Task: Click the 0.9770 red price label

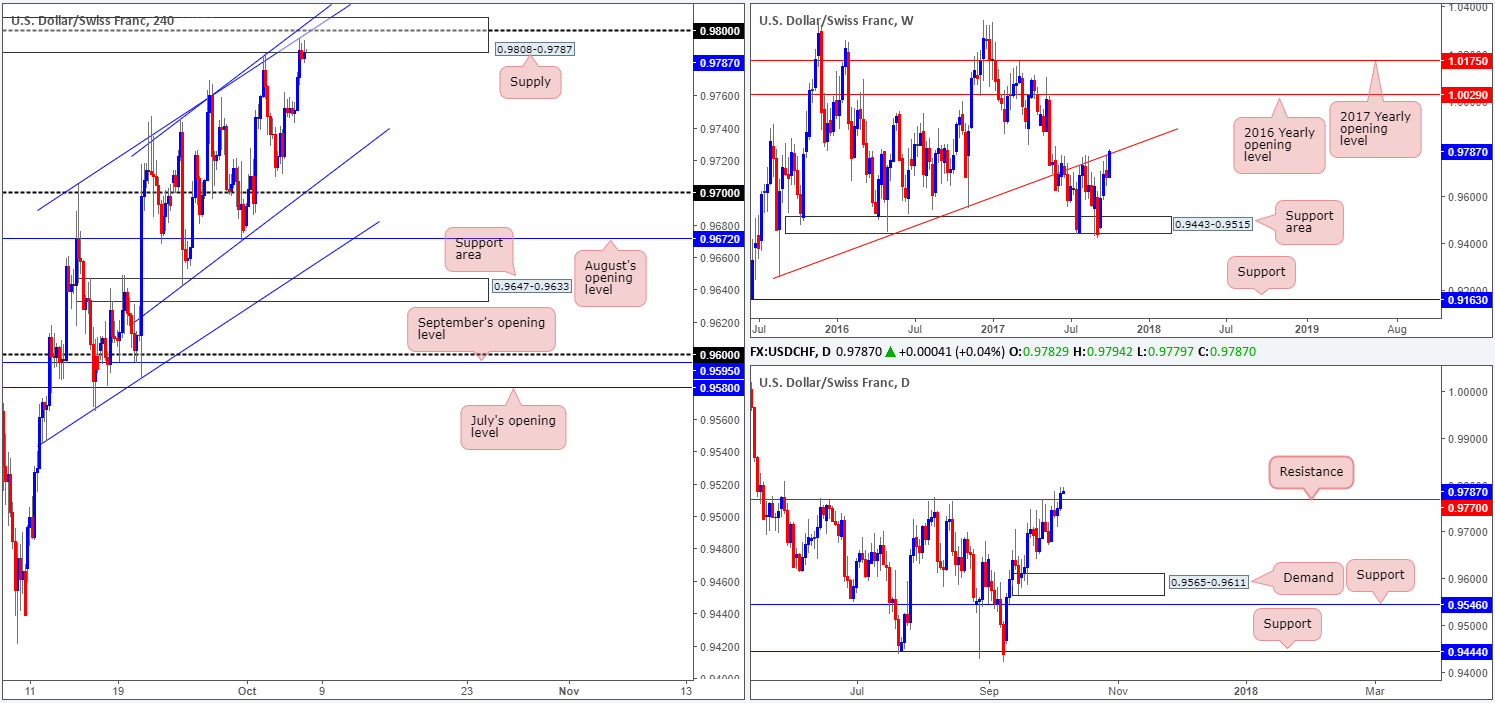Action: 1467,507
